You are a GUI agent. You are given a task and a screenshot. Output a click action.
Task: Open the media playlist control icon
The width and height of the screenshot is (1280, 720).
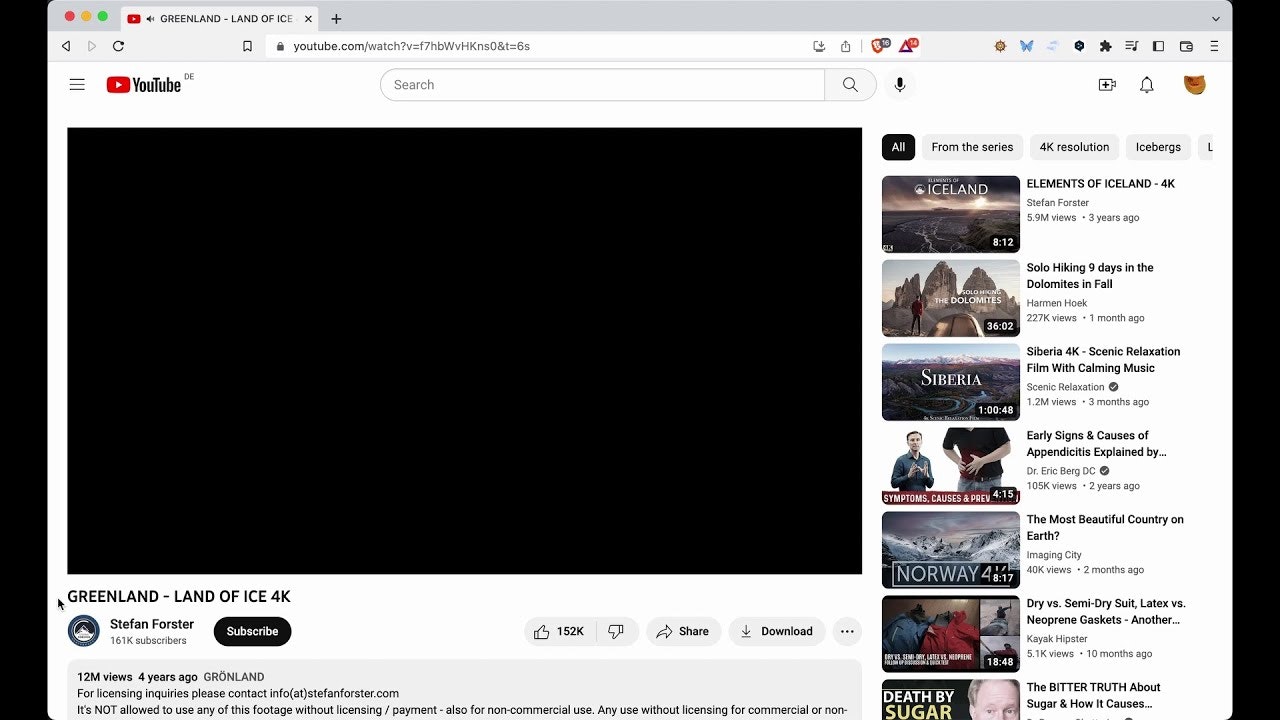[1132, 46]
